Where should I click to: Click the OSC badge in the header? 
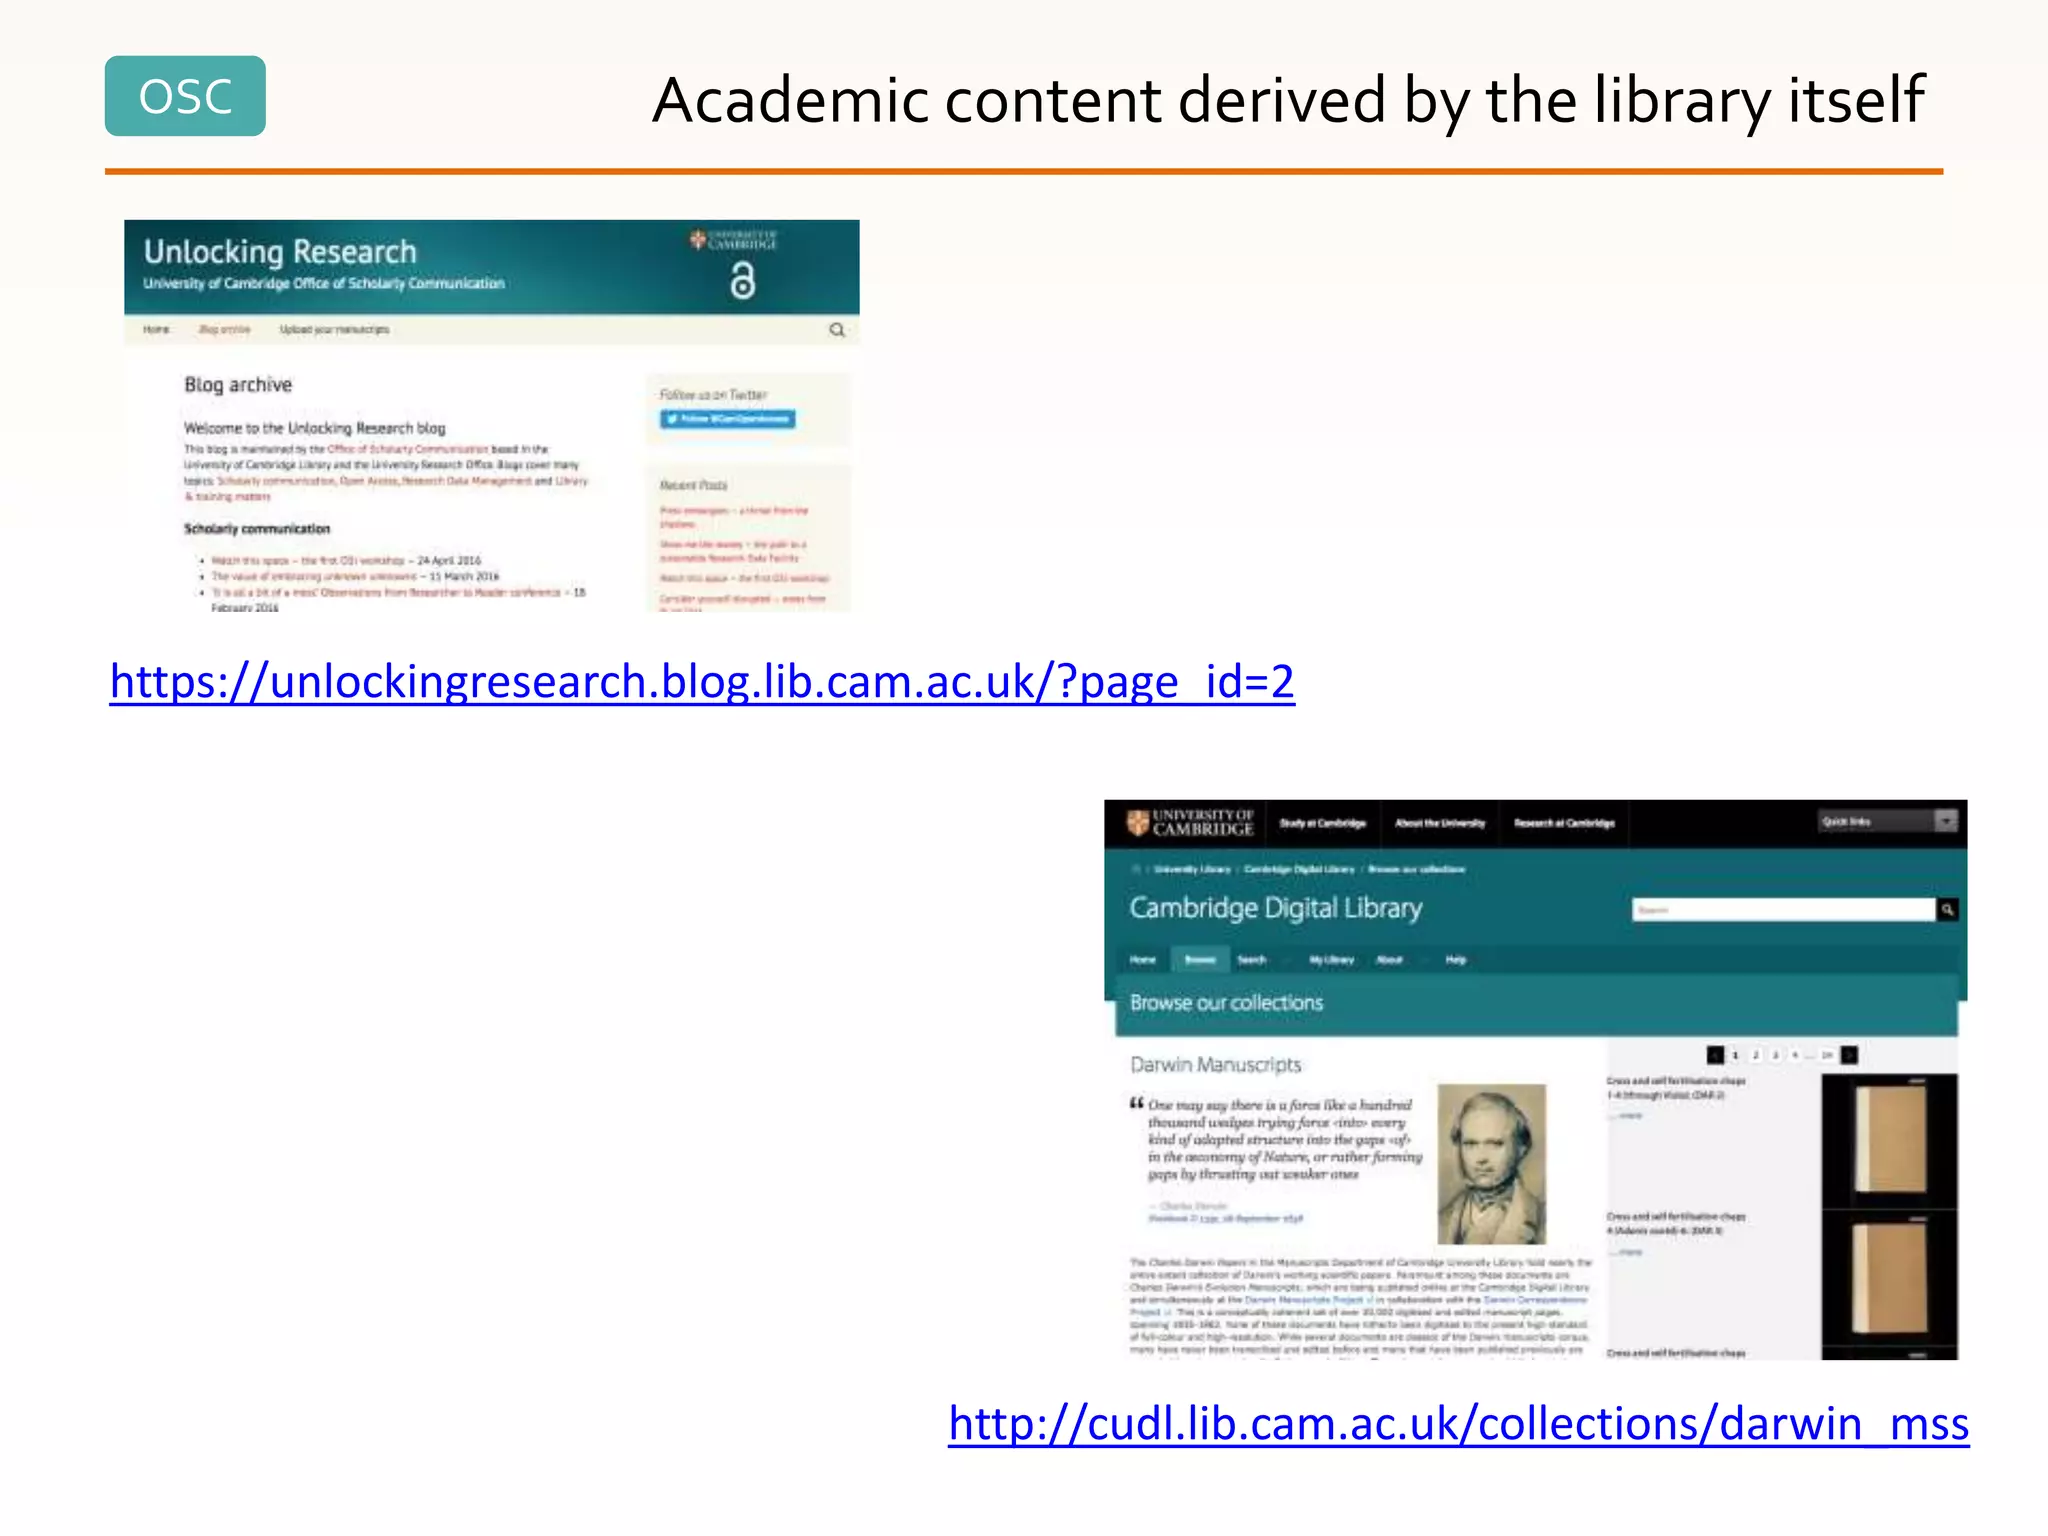[185, 96]
